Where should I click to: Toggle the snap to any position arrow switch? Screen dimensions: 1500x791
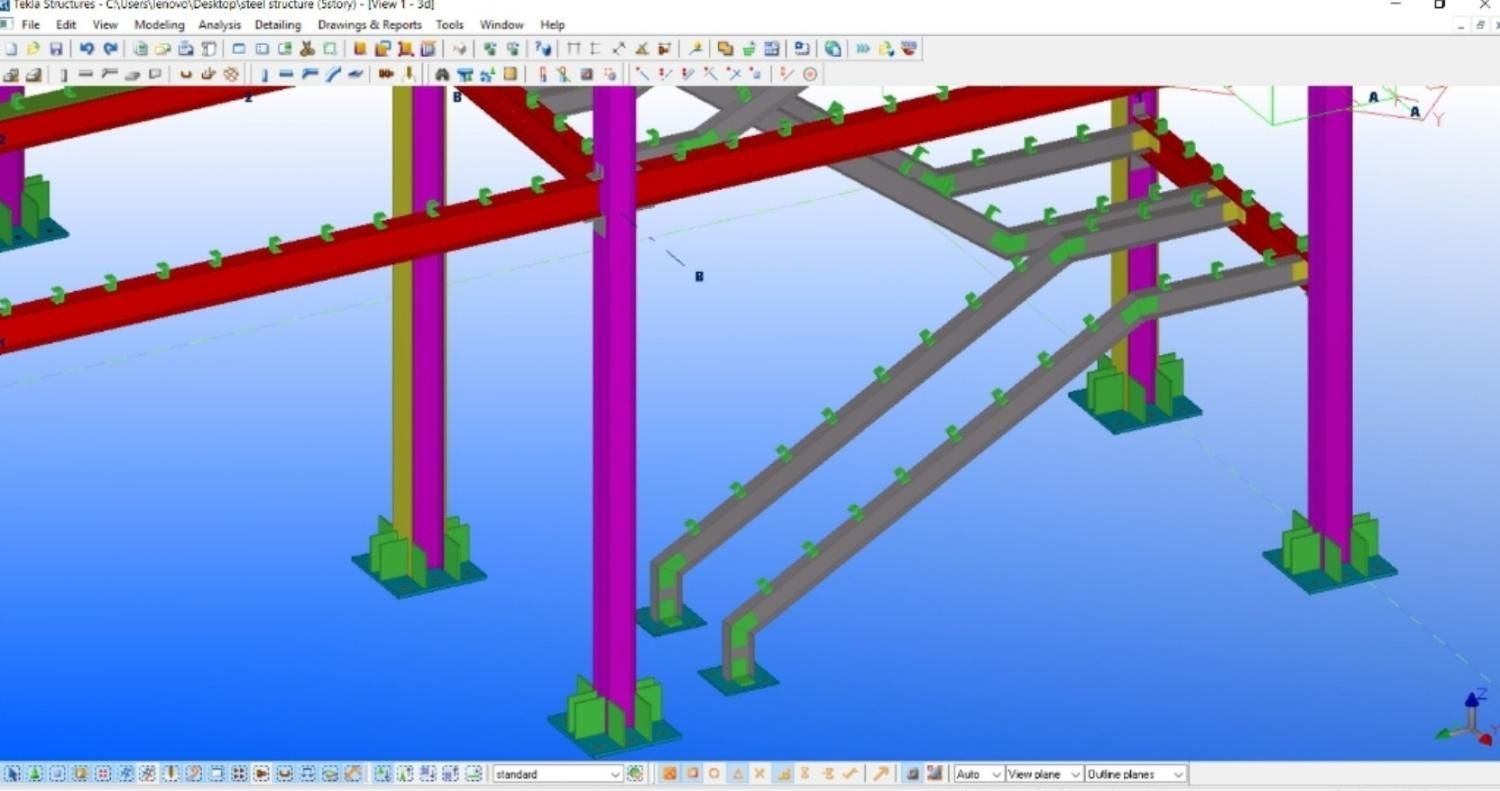880,774
